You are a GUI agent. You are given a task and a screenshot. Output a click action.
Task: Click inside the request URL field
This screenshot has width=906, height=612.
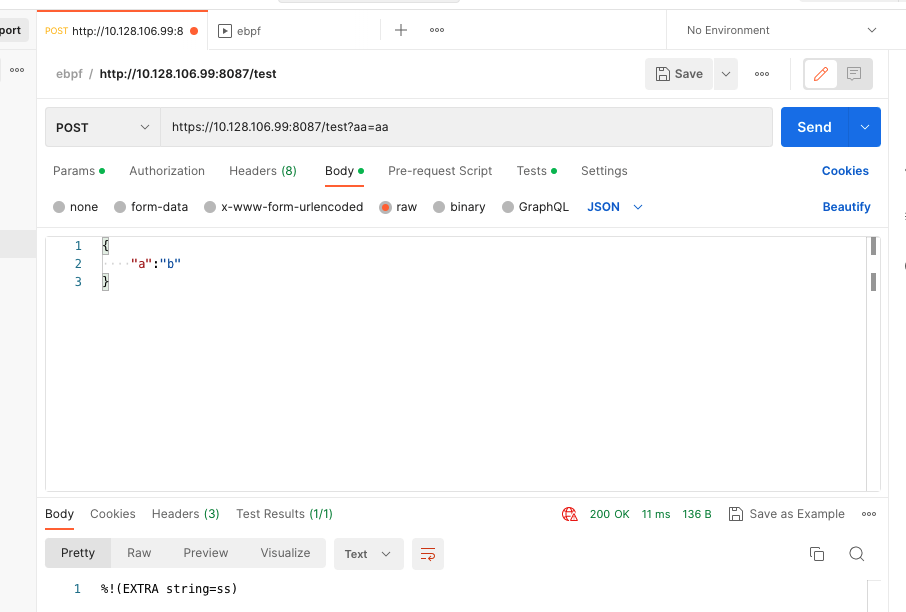pos(450,127)
